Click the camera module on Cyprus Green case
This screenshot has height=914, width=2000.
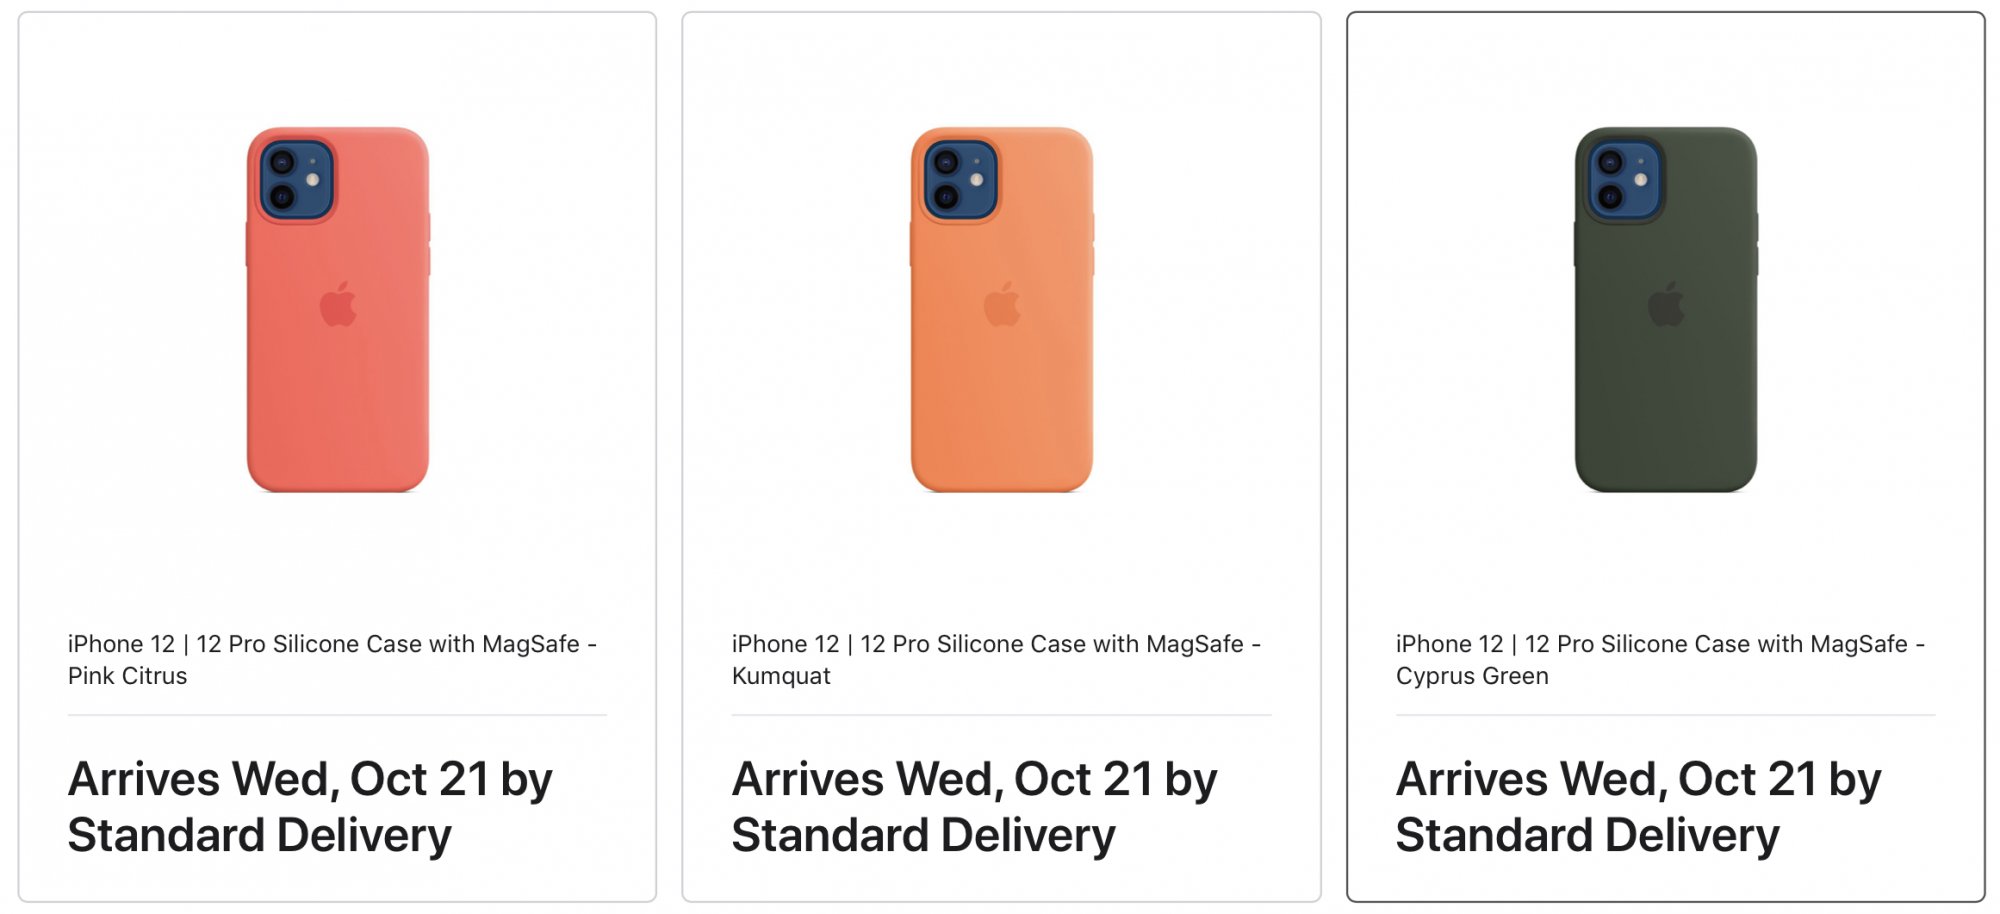pyautogui.click(x=1624, y=179)
